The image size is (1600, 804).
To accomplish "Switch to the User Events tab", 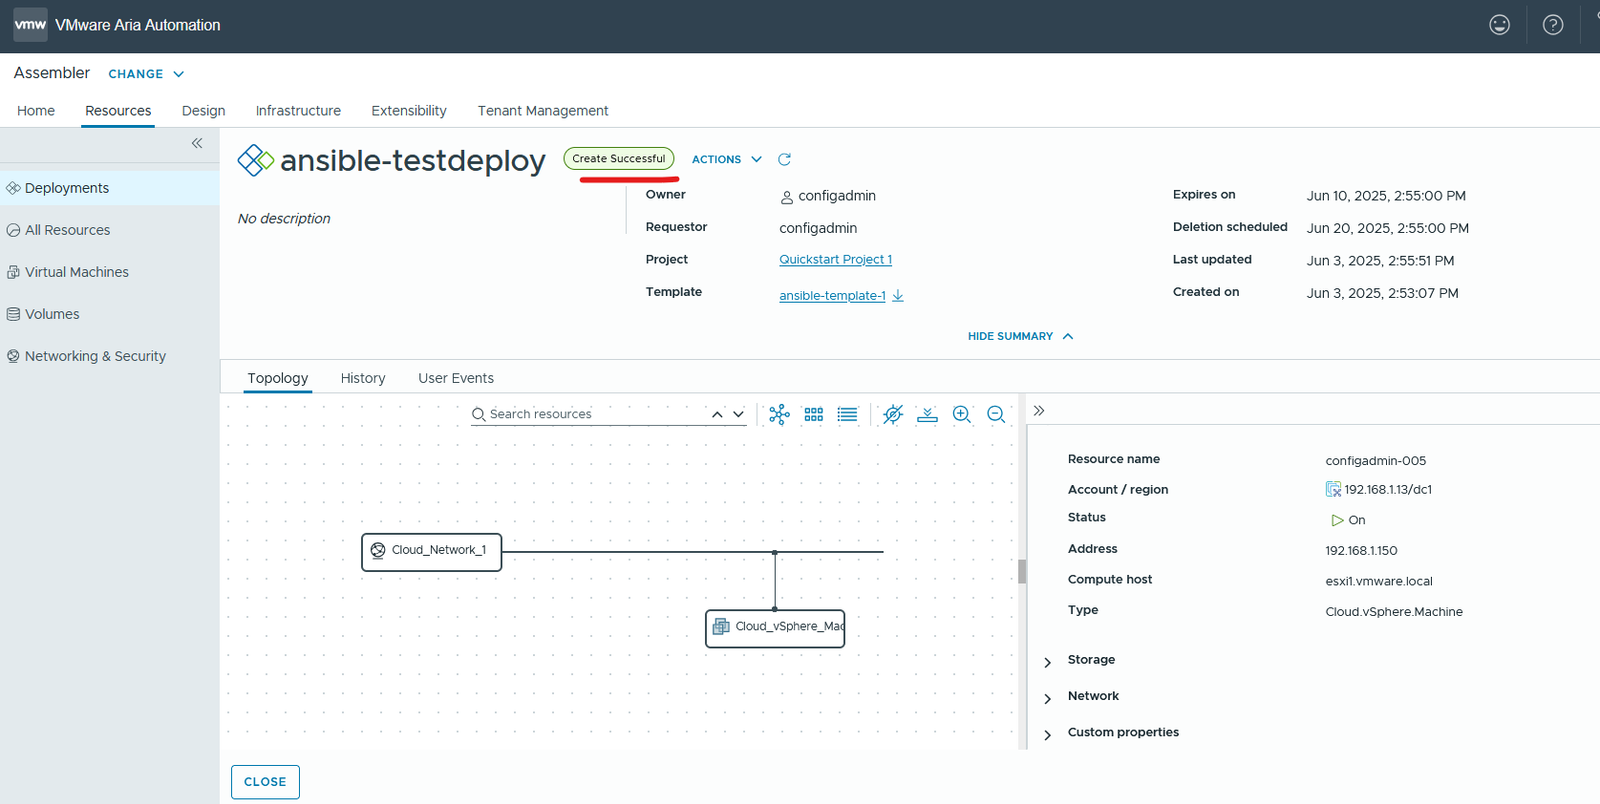I will pos(456,378).
